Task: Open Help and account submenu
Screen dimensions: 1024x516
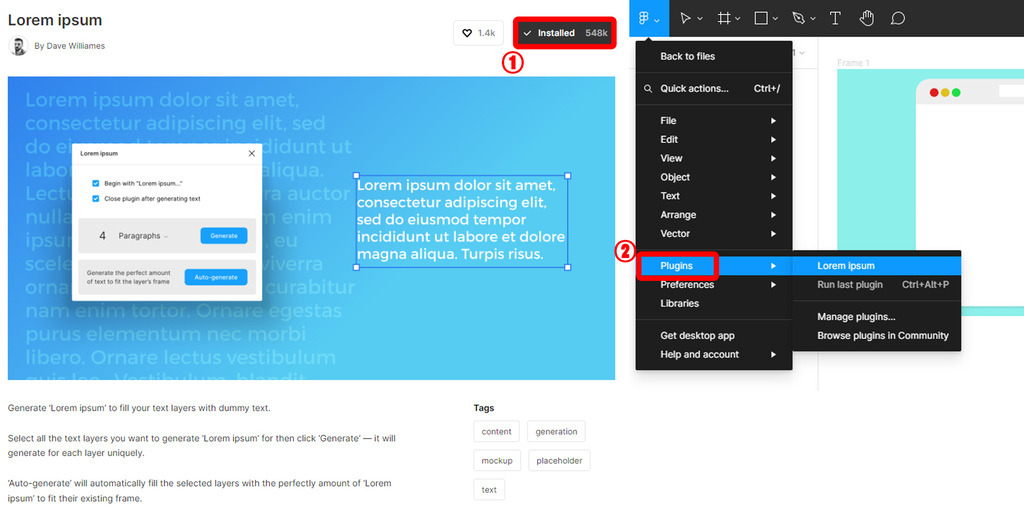Action: pyautogui.click(x=714, y=355)
